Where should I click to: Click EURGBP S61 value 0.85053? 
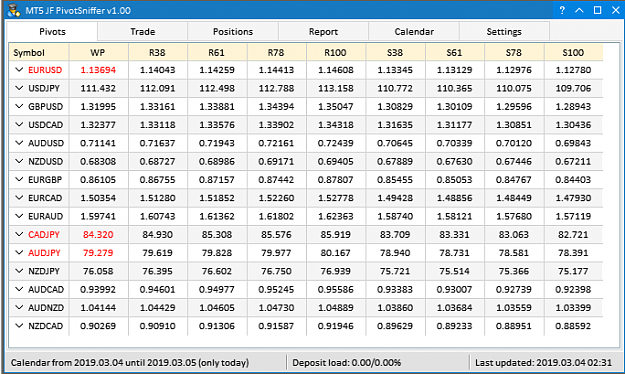tap(454, 180)
